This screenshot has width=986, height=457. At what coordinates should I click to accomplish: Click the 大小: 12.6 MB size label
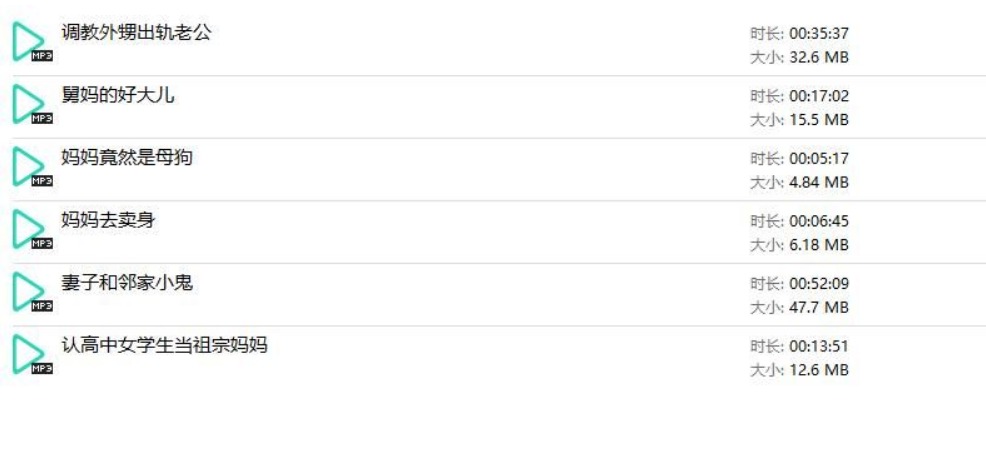pos(799,370)
